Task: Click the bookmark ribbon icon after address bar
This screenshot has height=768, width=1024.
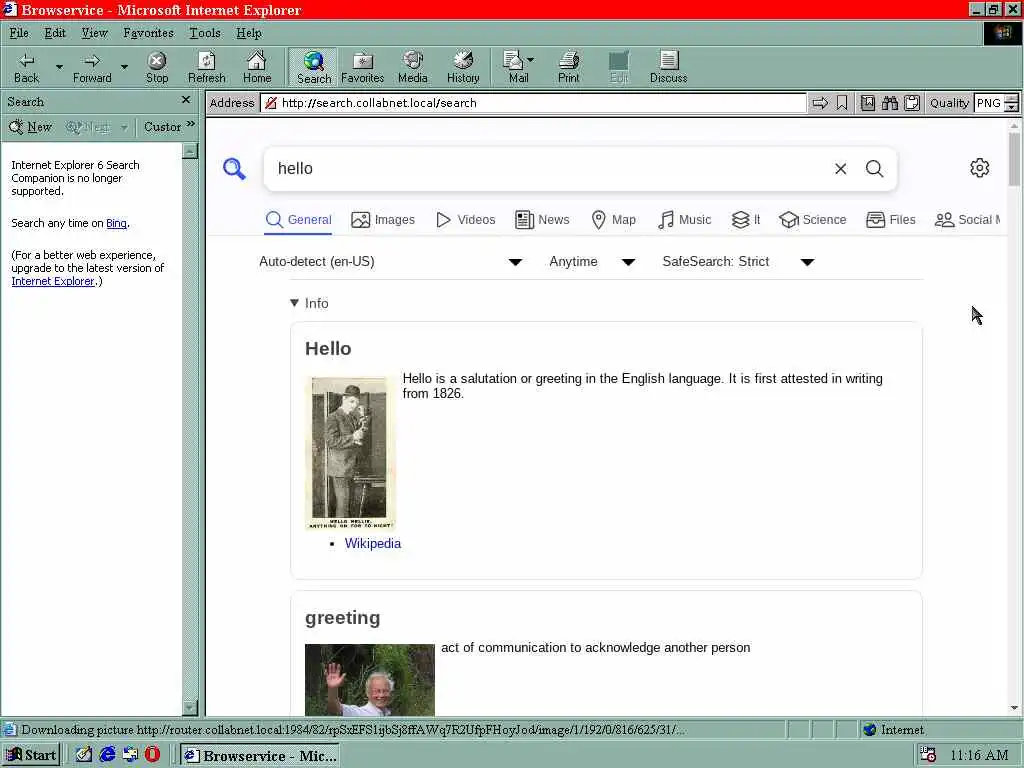Action: (842, 103)
